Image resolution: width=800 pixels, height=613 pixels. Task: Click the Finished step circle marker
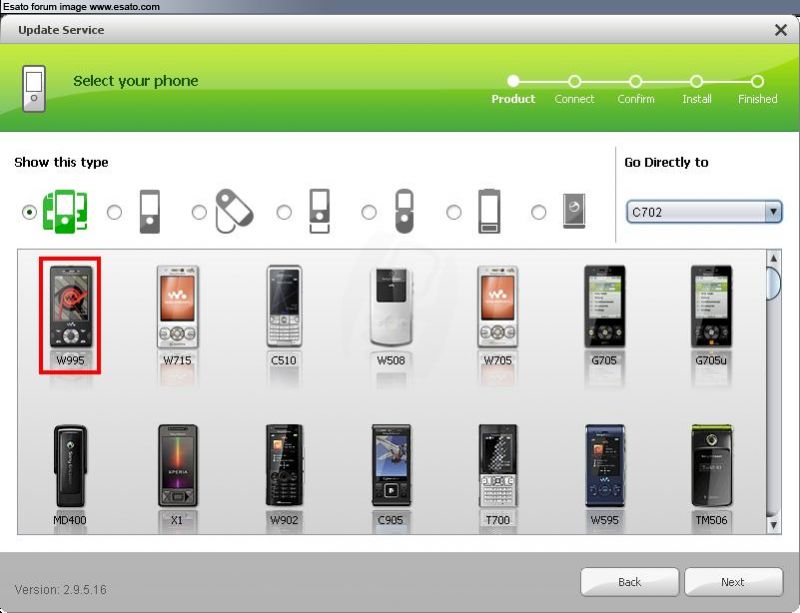pos(758,81)
